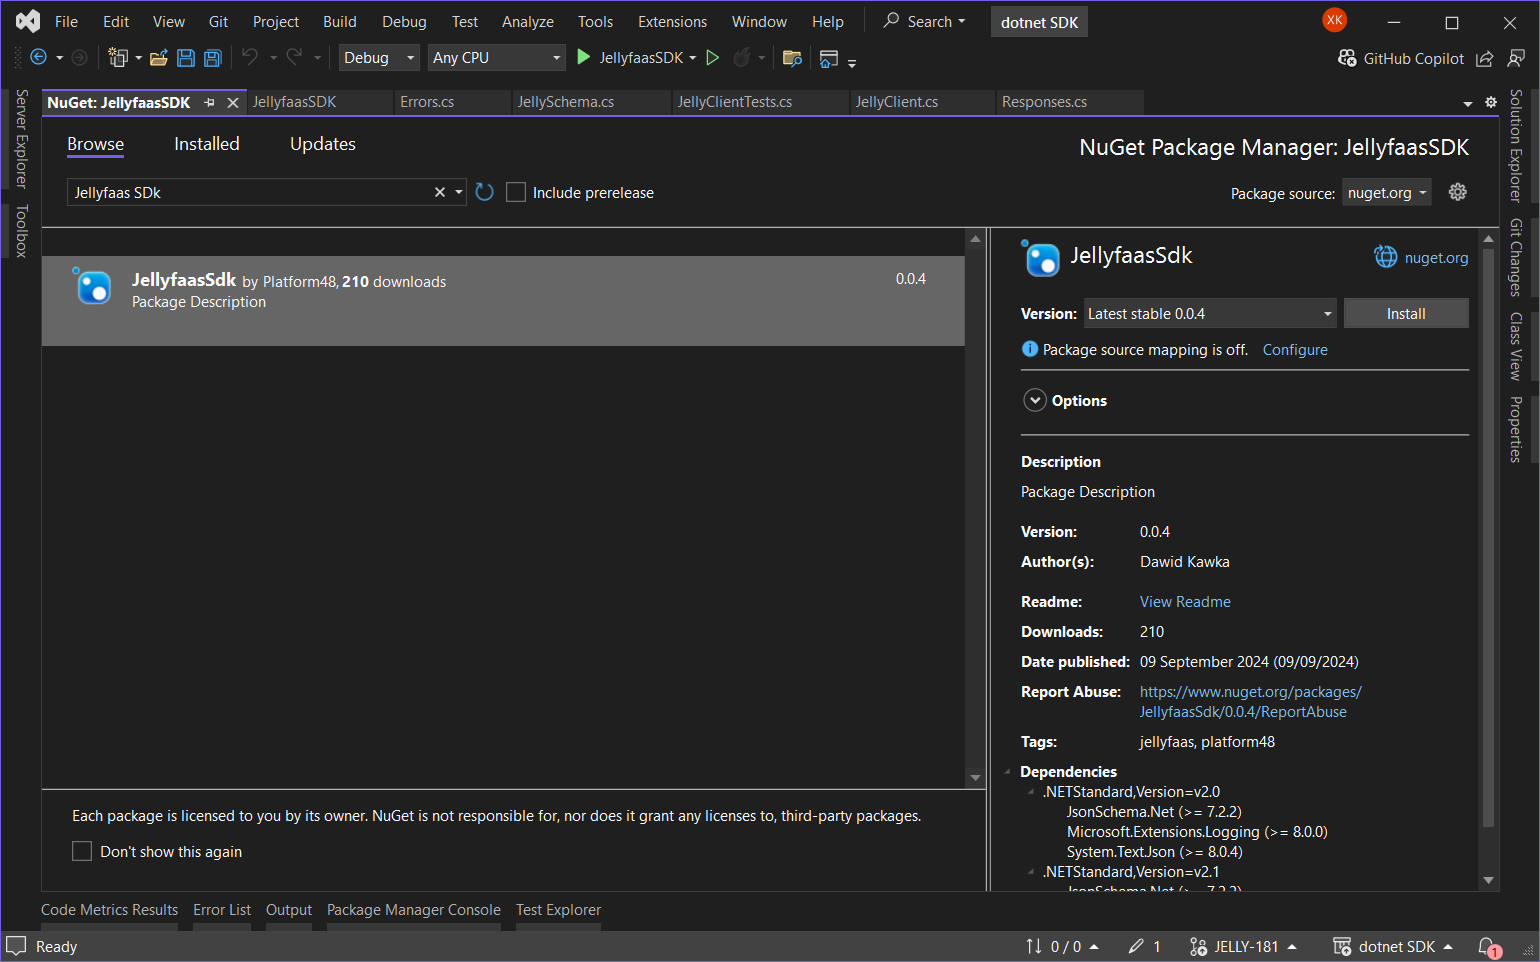Viewport: 1540px width, 962px height.
Task: Open the JellyfaasSDK startup project dropdown arrow
Action: [x=693, y=58]
